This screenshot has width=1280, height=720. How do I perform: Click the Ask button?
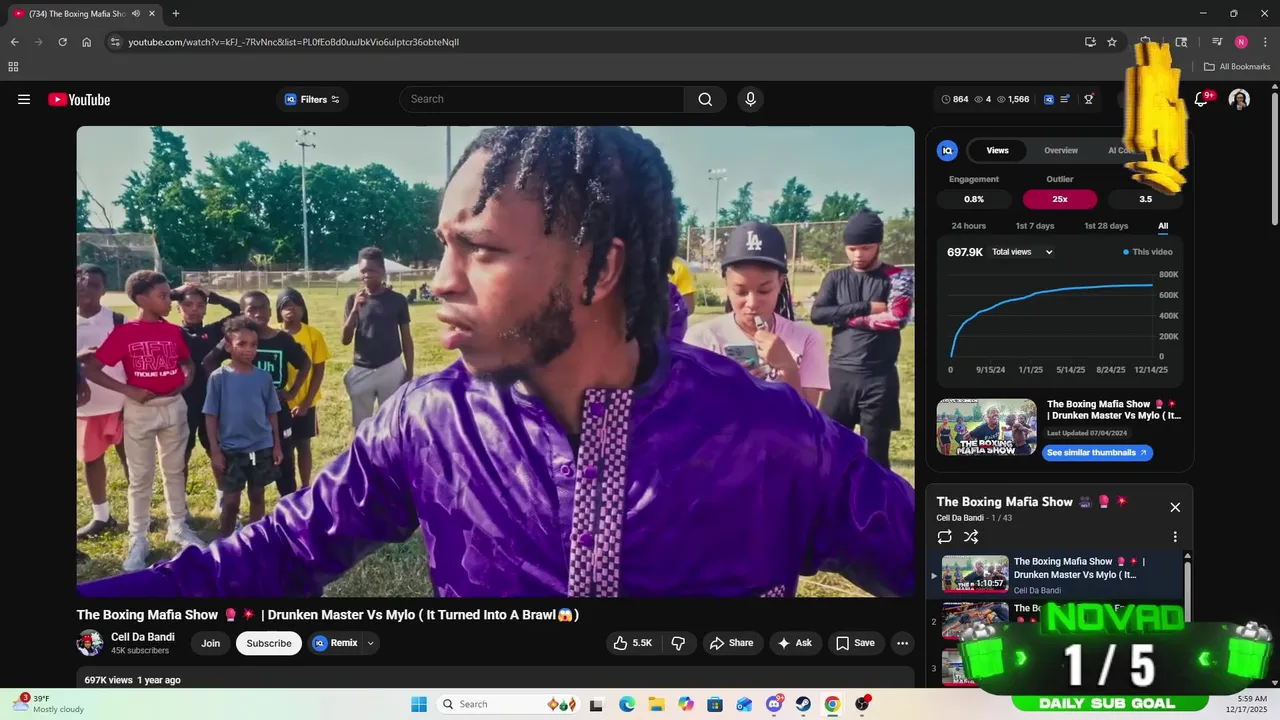pos(795,643)
